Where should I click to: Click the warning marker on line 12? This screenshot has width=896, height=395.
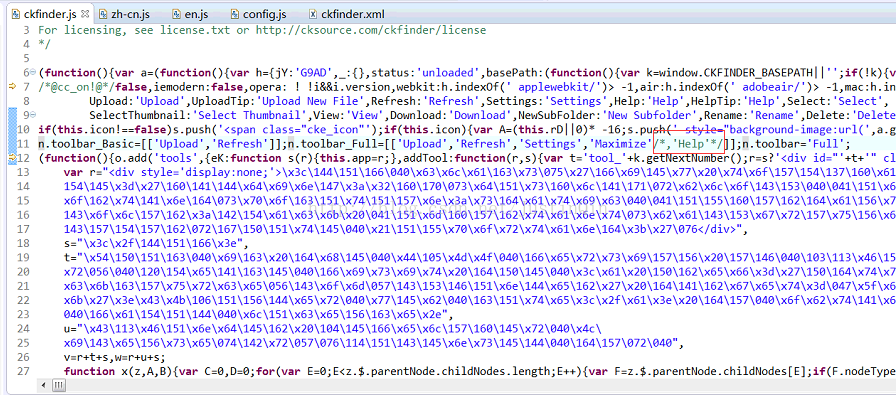(13, 158)
